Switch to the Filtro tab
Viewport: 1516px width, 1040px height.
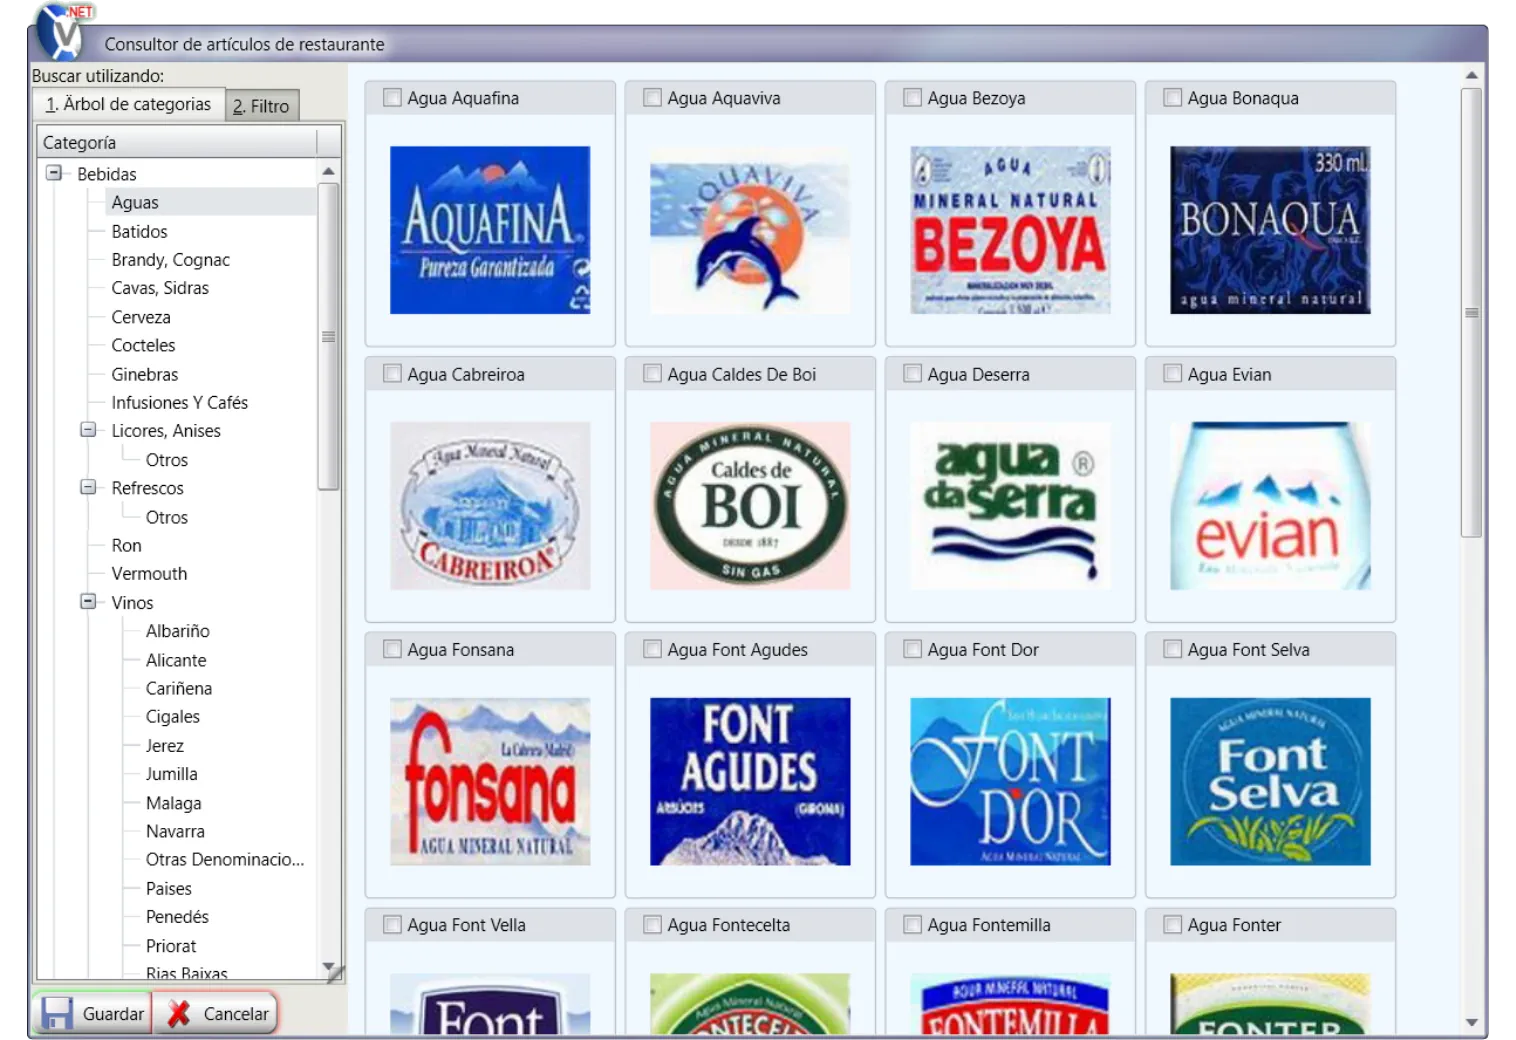[x=262, y=106]
